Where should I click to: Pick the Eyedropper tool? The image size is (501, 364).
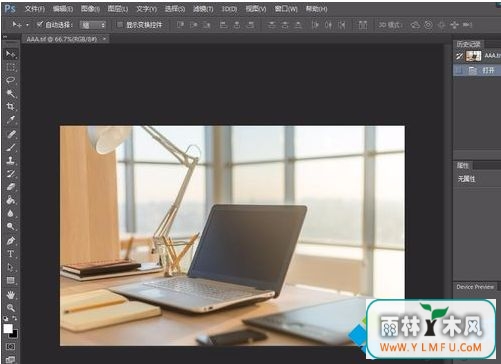[x=10, y=120]
